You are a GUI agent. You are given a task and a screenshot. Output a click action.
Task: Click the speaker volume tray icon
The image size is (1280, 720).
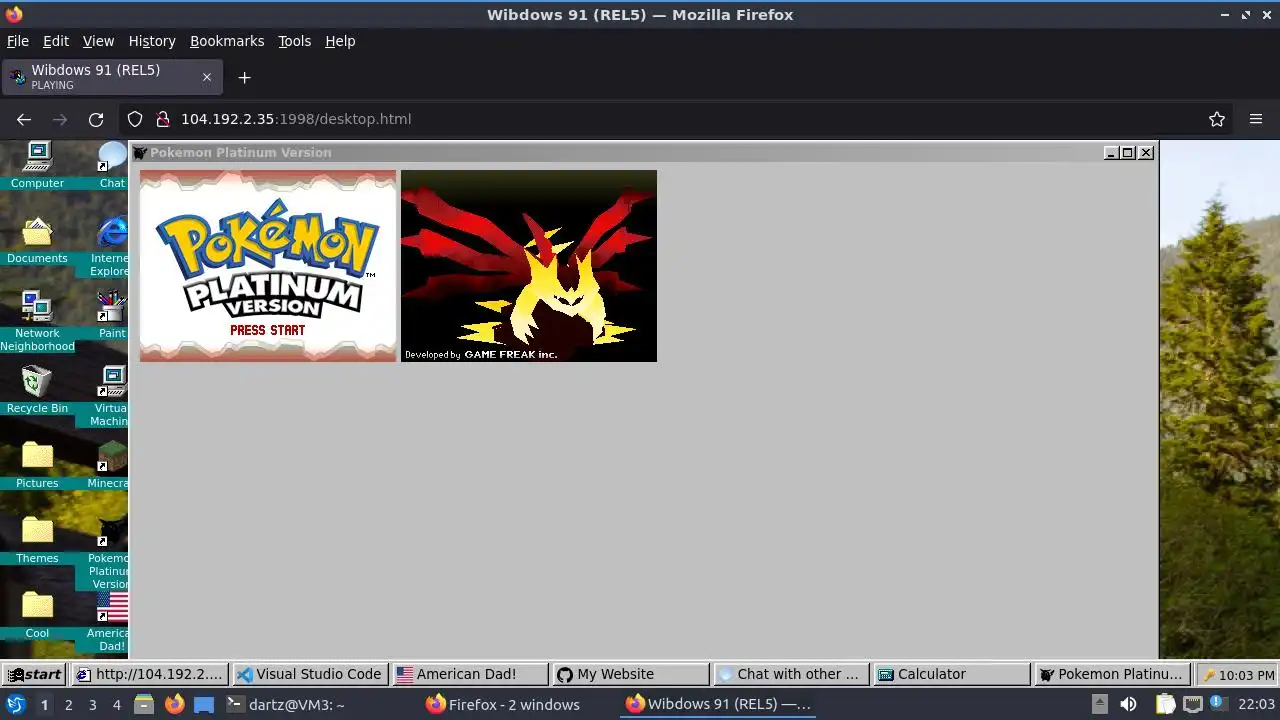1128,704
